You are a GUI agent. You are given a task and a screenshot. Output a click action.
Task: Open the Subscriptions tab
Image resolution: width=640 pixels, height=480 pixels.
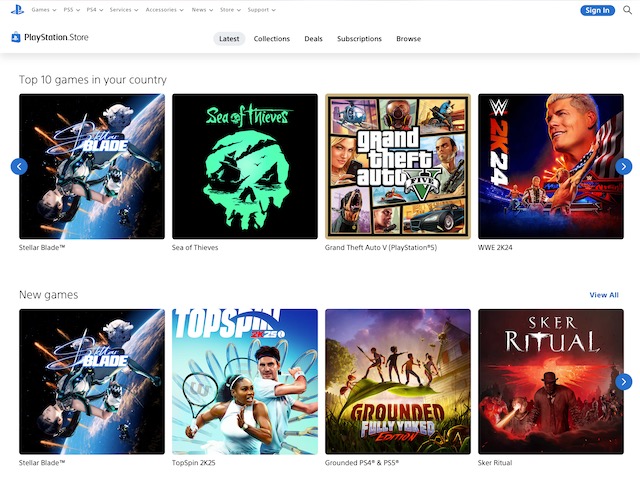(x=359, y=39)
